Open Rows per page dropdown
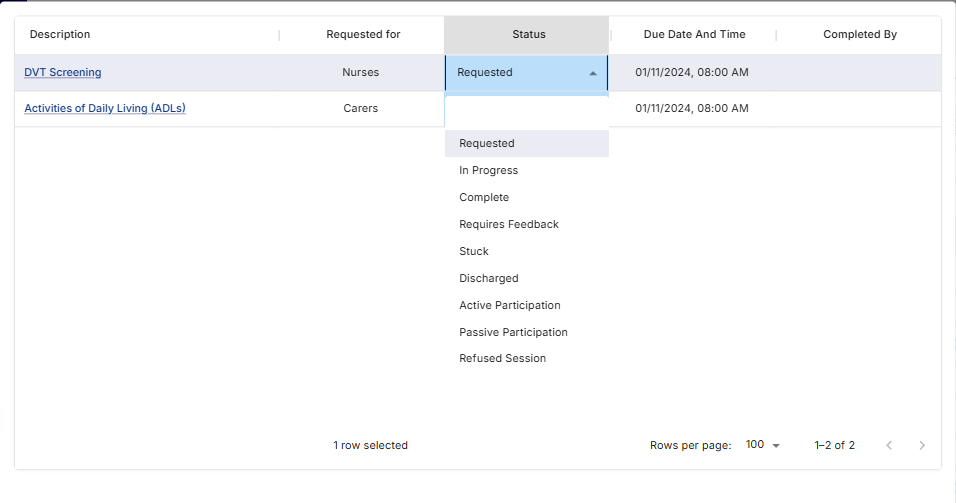The width and height of the screenshot is (956, 503). click(762, 445)
